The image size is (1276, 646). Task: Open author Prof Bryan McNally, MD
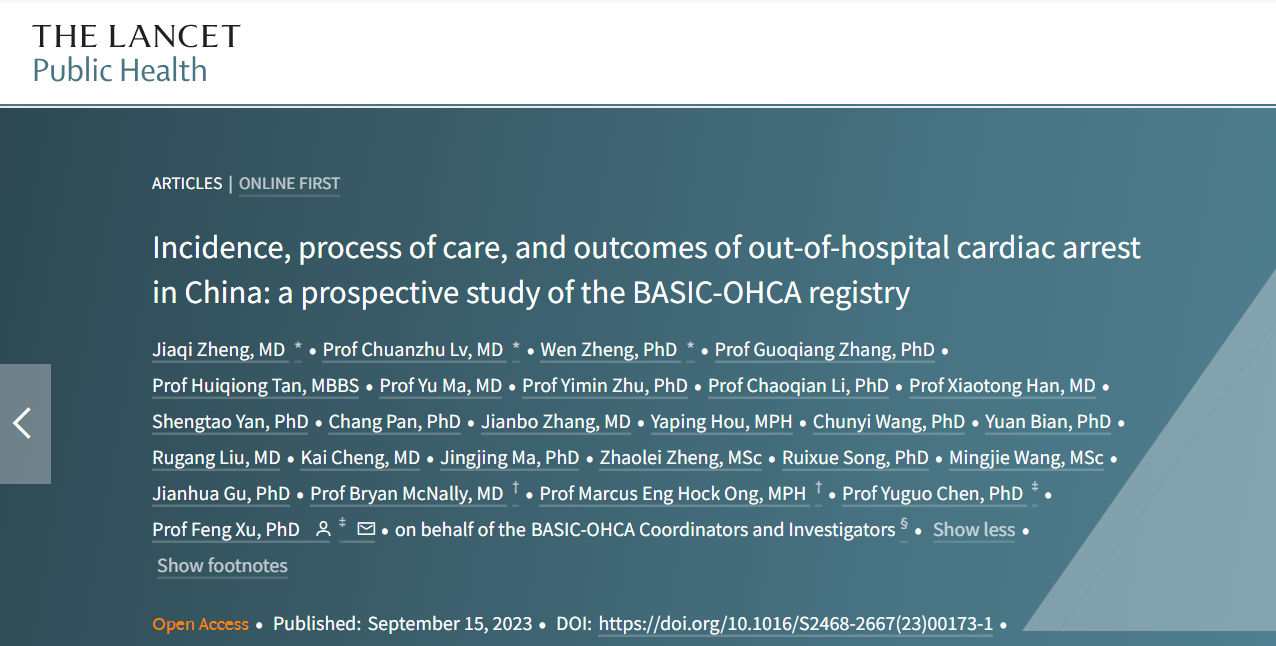tap(406, 494)
